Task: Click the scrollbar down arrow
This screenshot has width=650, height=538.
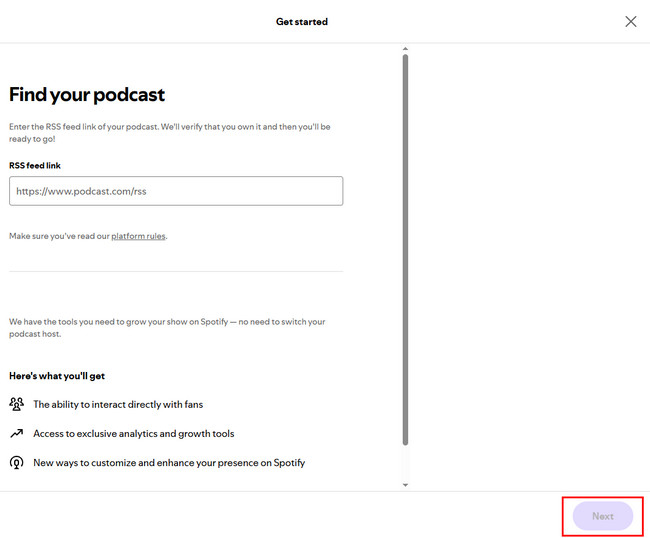Action: click(405, 485)
